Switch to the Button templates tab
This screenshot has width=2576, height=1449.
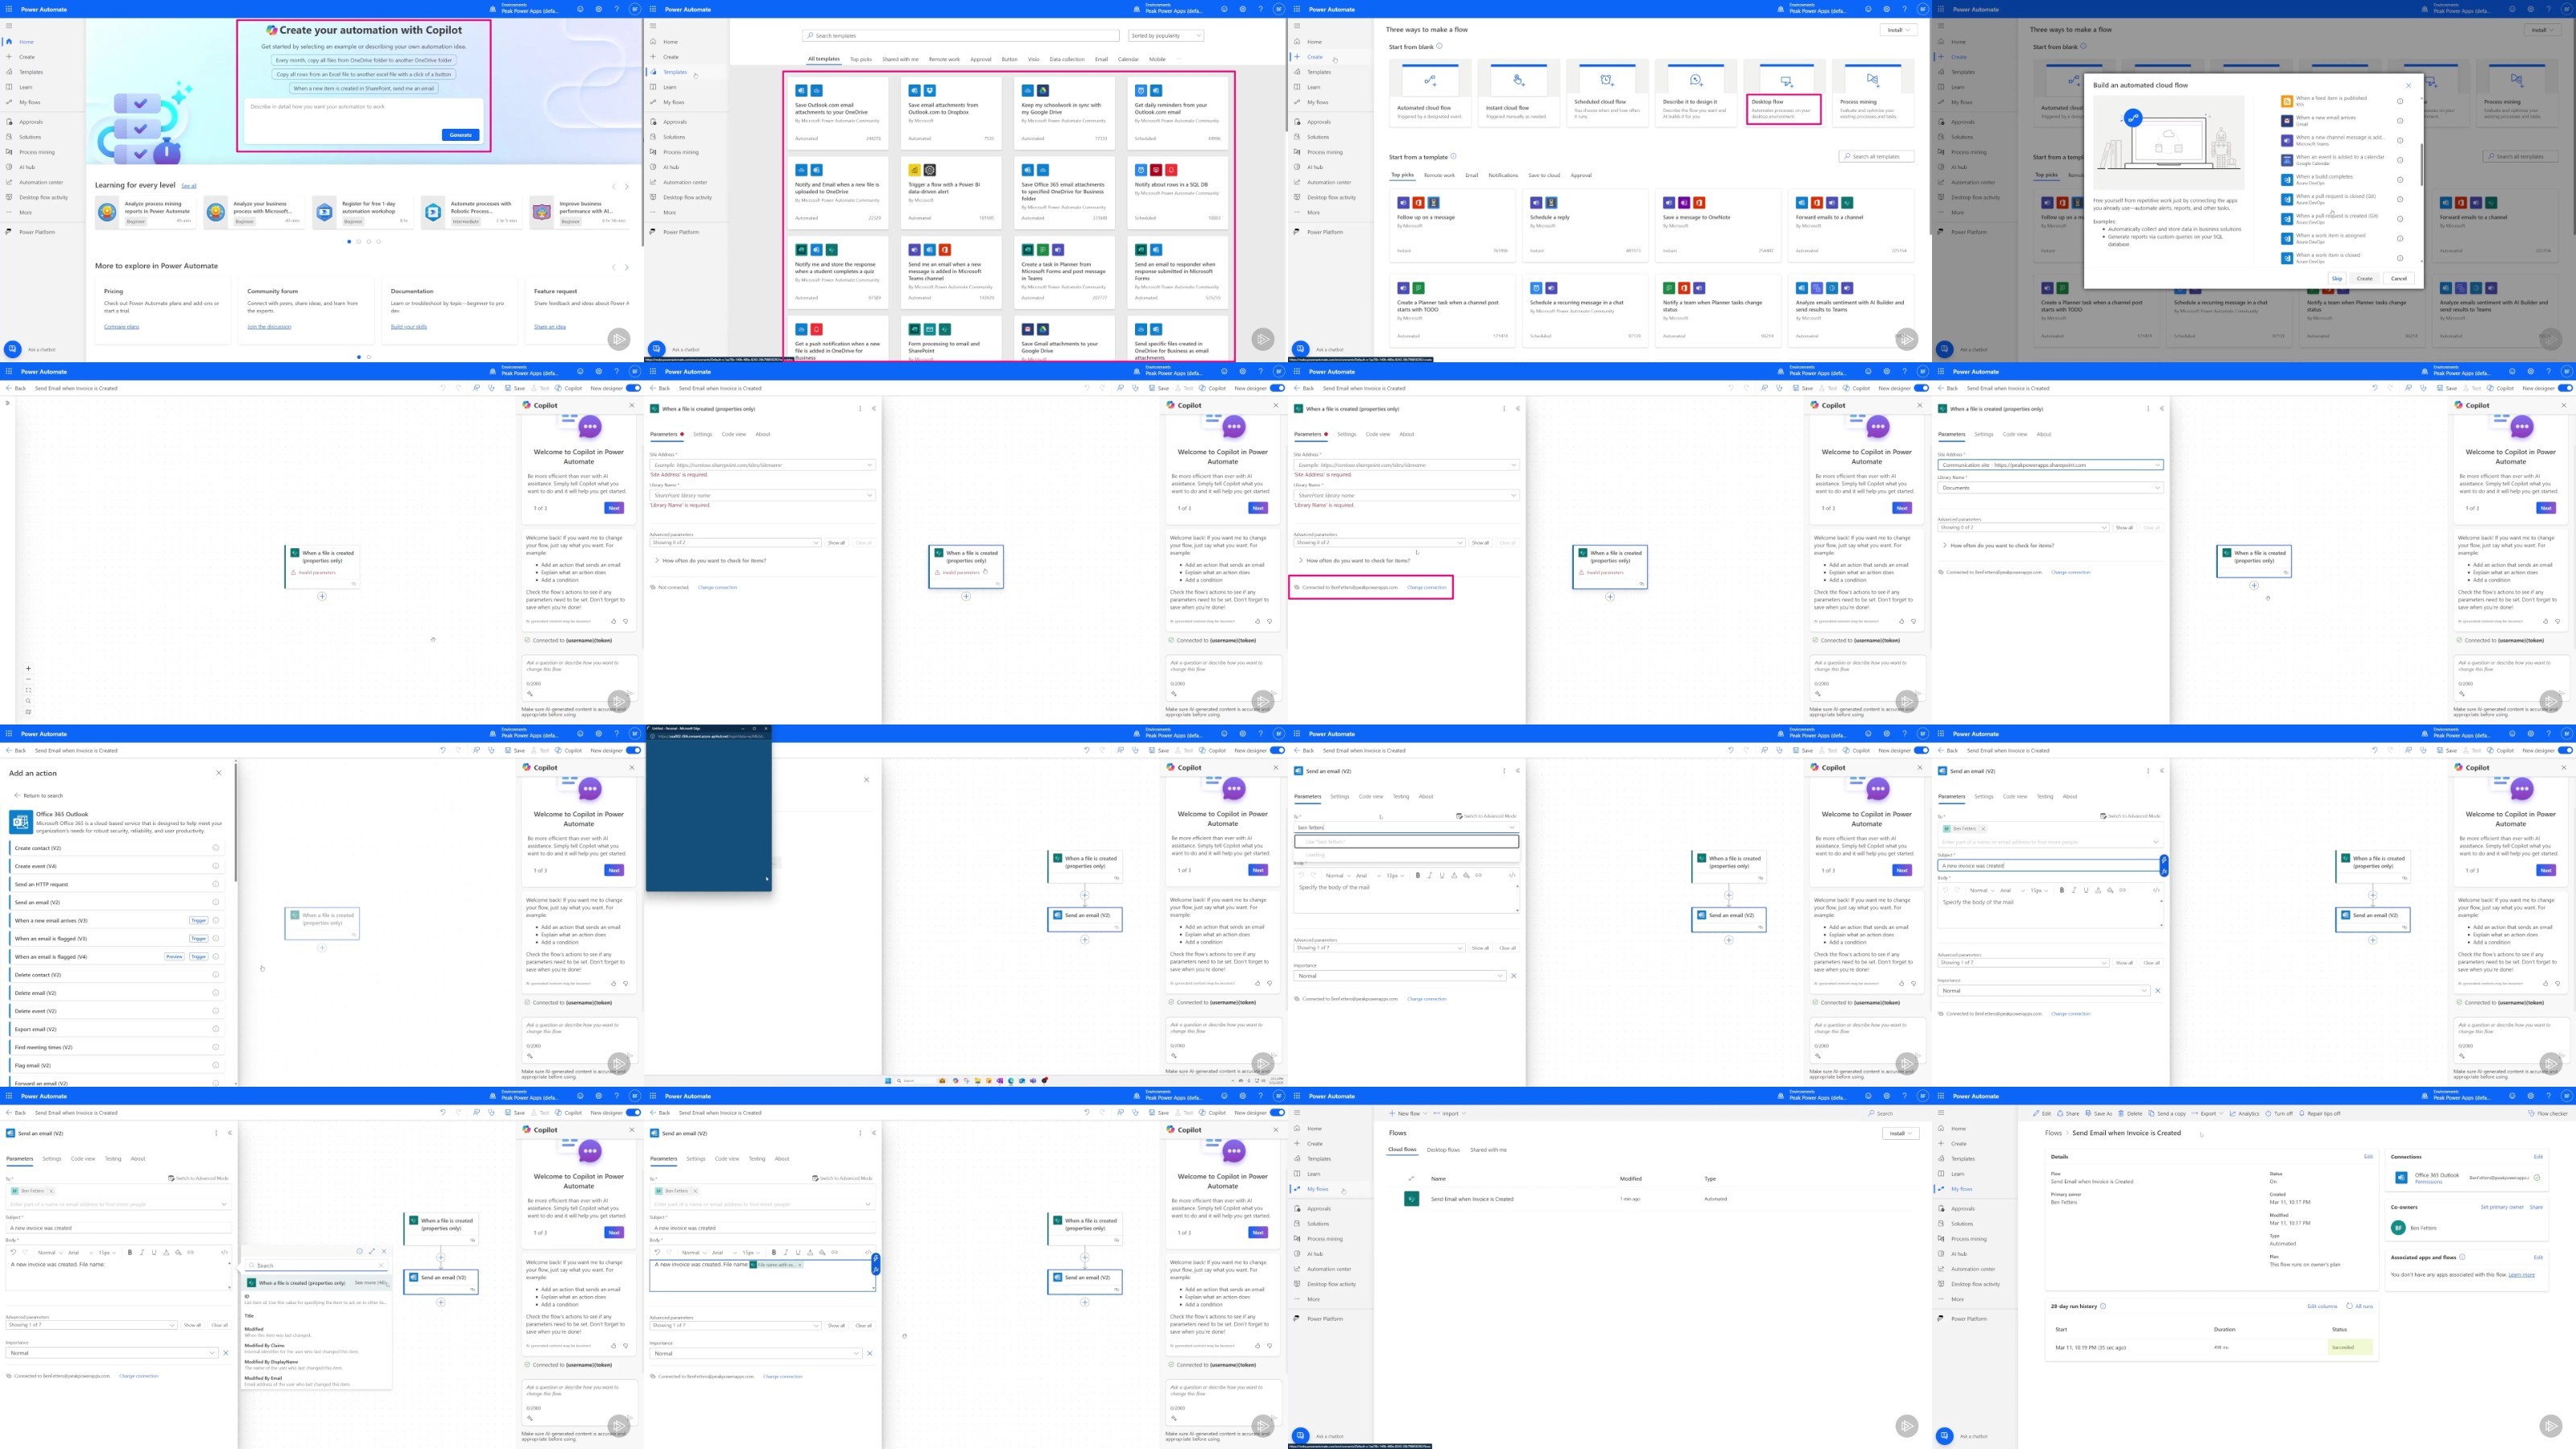1009,59
